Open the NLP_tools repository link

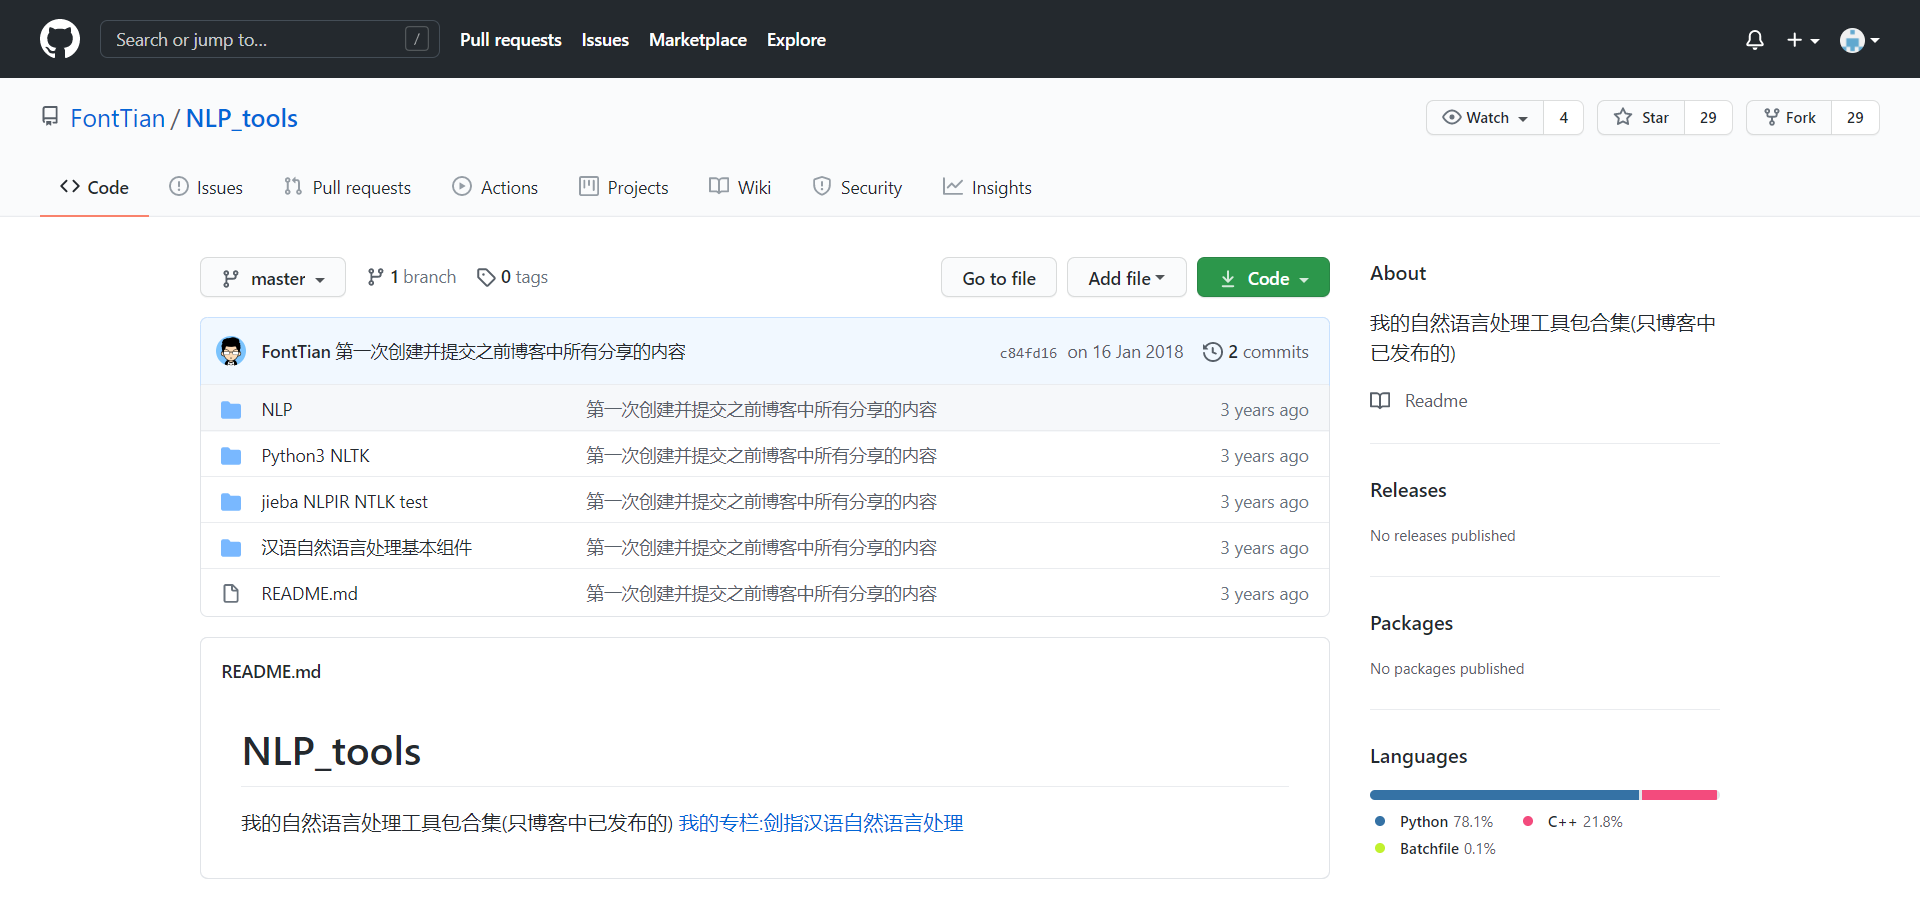(x=242, y=118)
